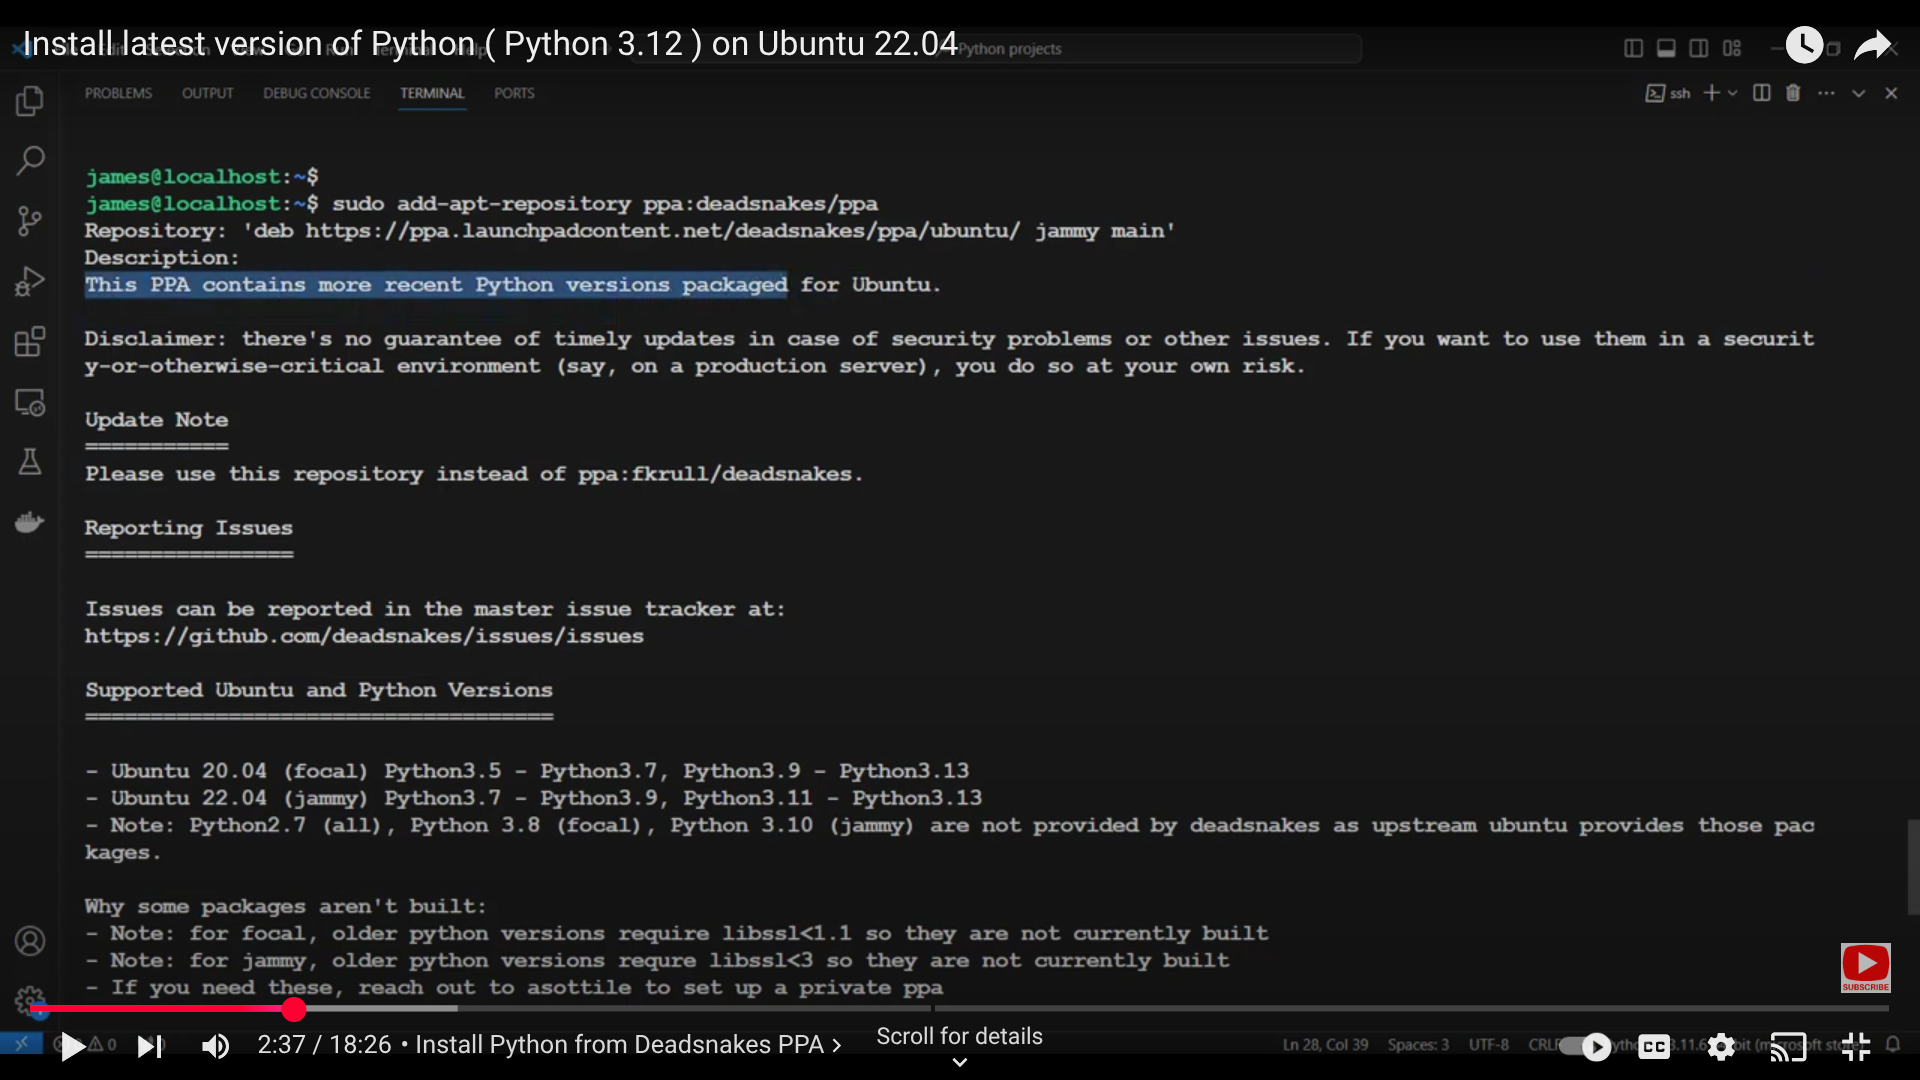1920x1080 pixels.
Task: Switch to the DEBUG CONSOLE tab
Action: tap(316, 93)
